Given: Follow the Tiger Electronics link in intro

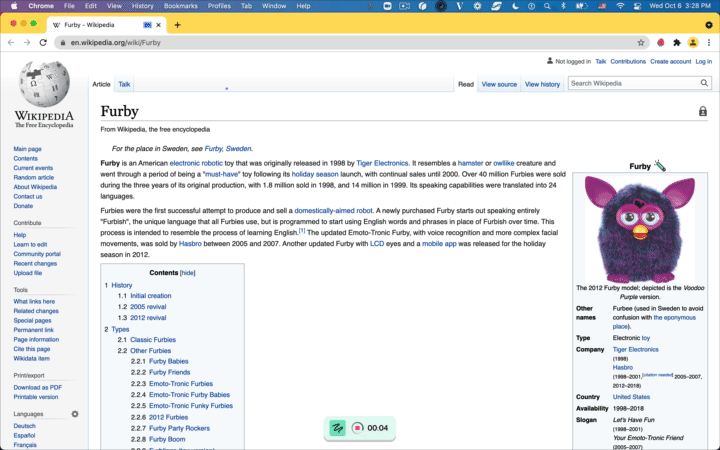Looking at the screenshot, I should 385,162.
